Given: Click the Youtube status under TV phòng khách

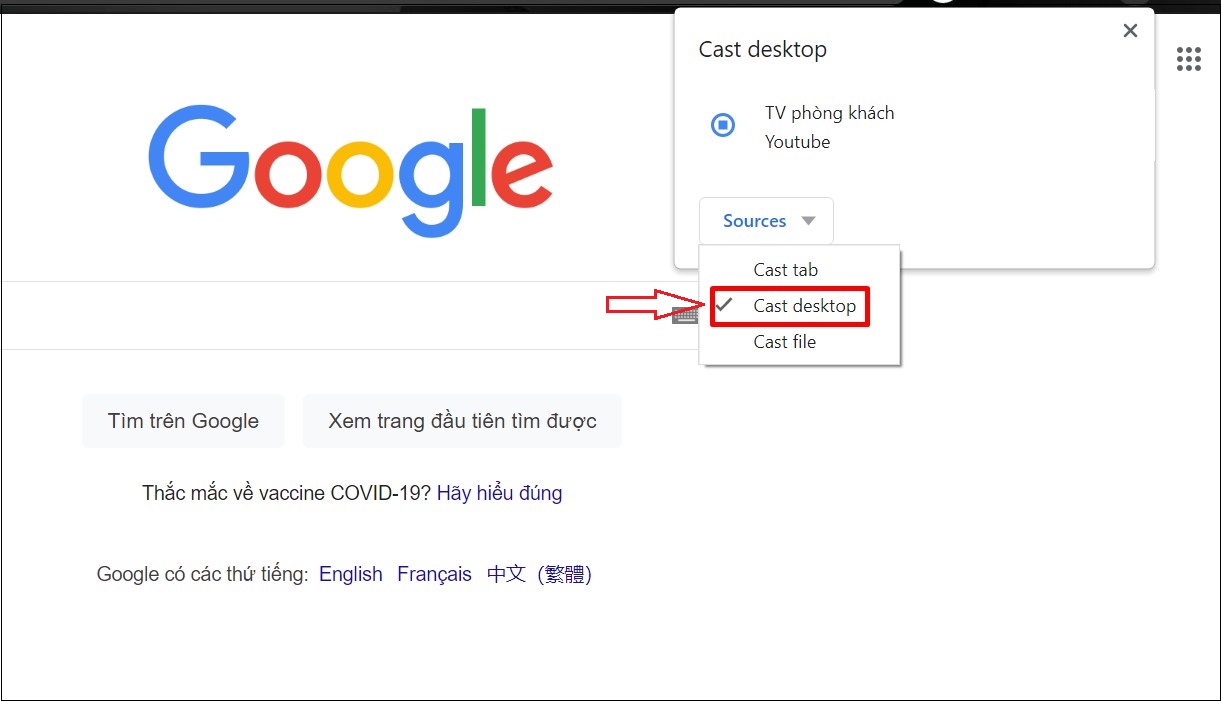Looking at the screenshot, I should pos(797,142).
